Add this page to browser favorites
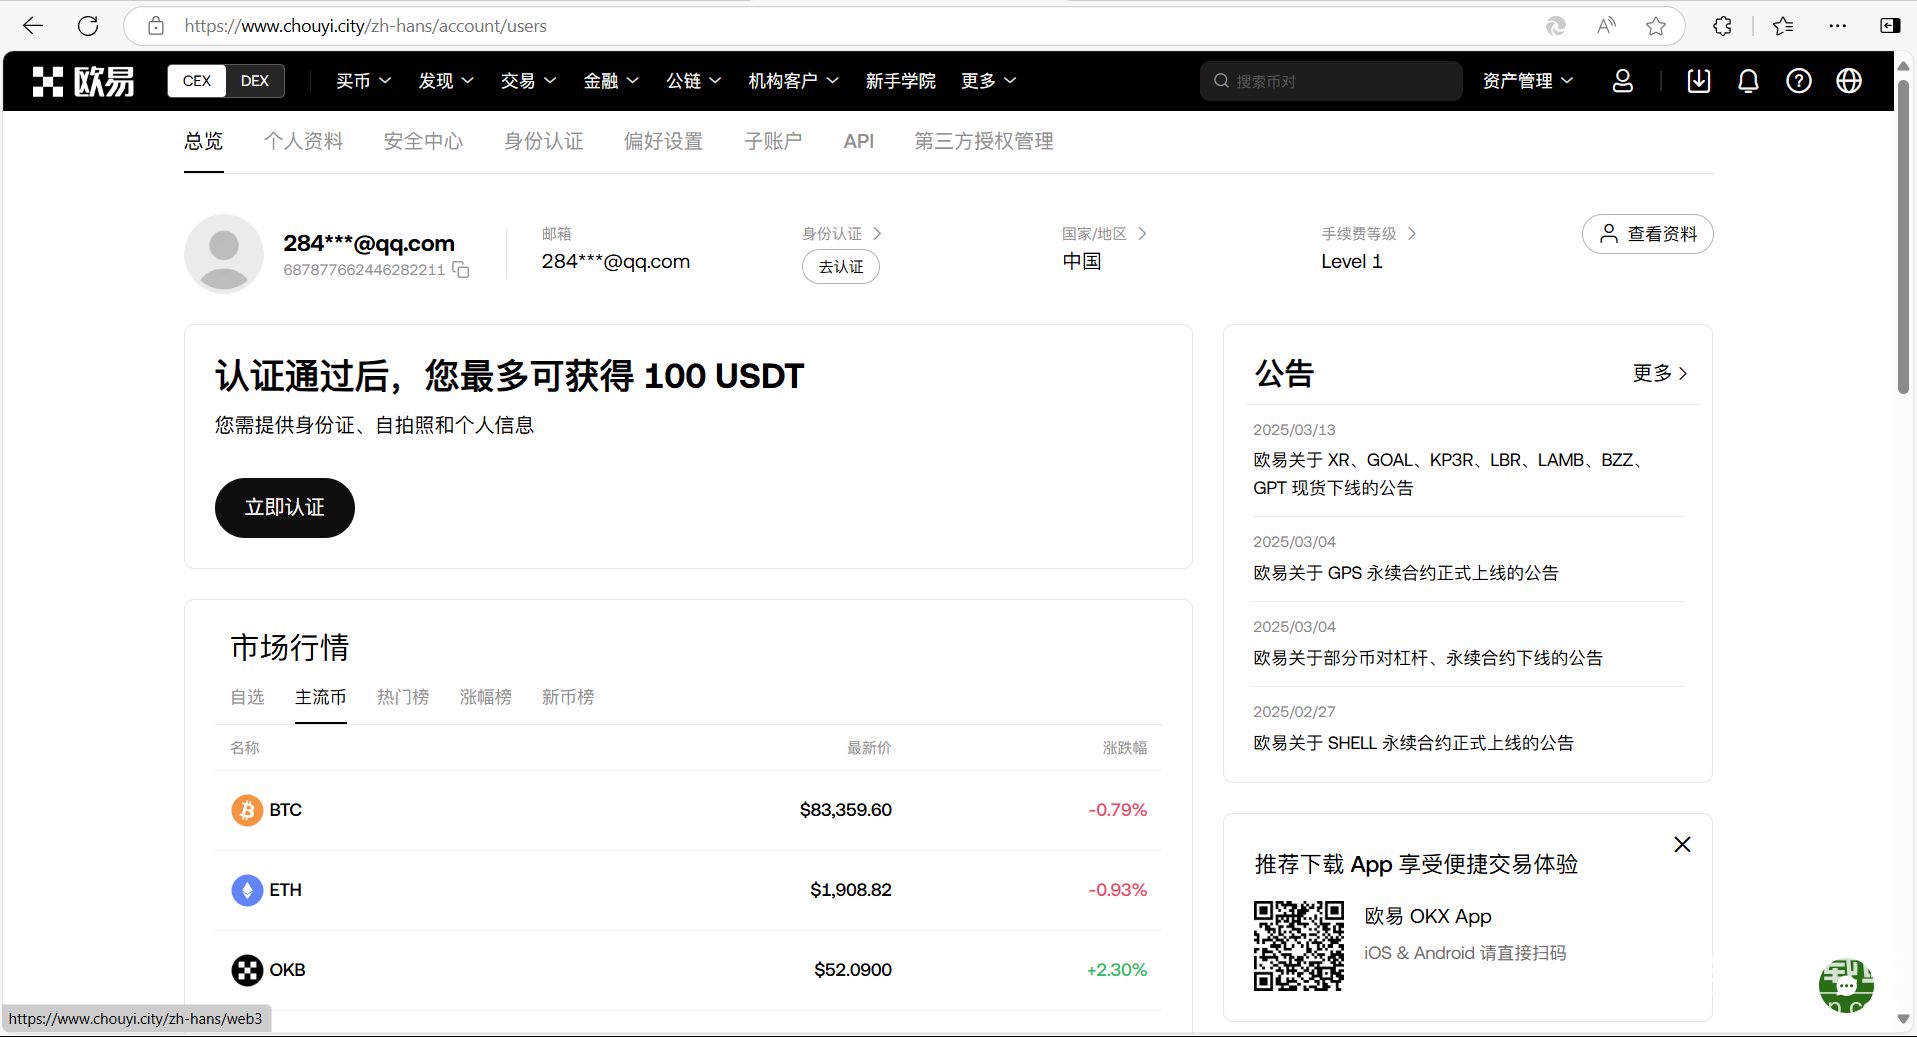Viewport: 1917px width, 1037px height. coord(1656,26)
